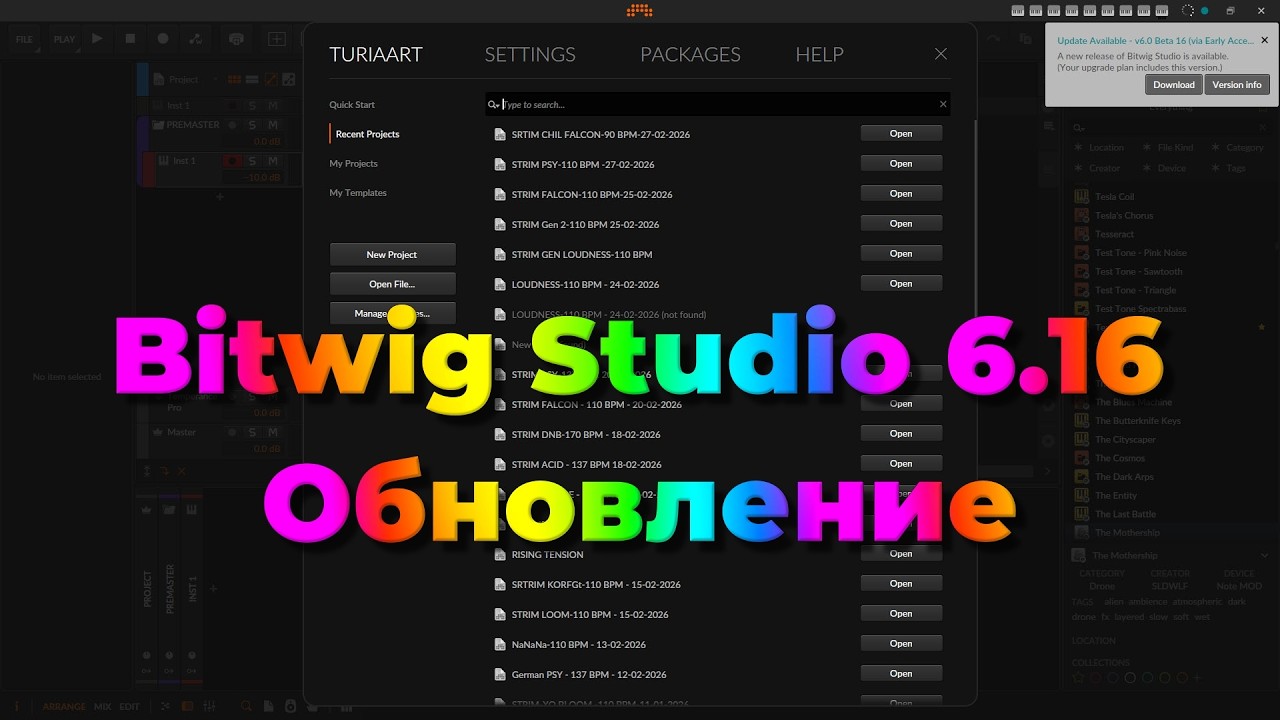The image size is (1280, 720).
Task: Solo the PREMASTER track
Action: pos(252,125)
